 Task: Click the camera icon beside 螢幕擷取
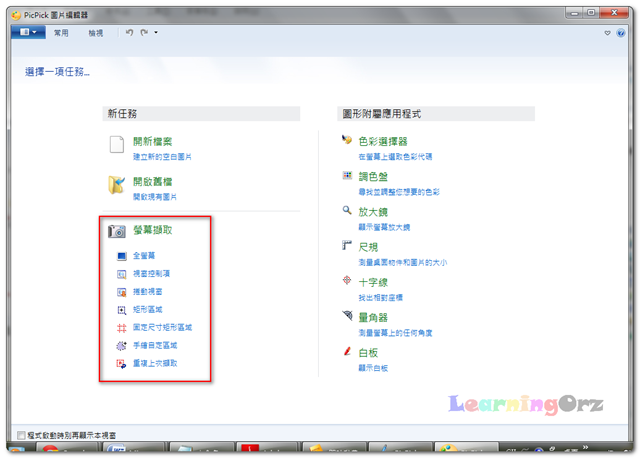117,231
